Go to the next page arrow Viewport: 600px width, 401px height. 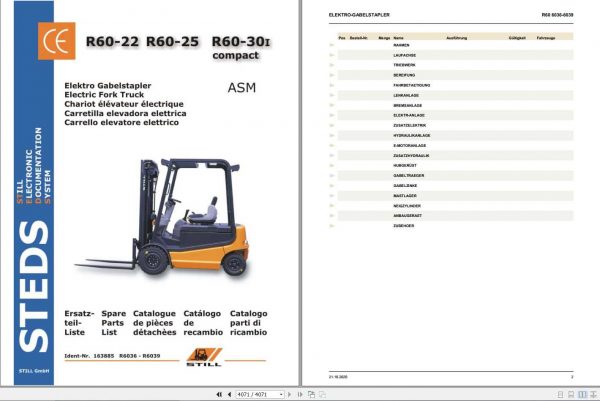pos(289,394)
